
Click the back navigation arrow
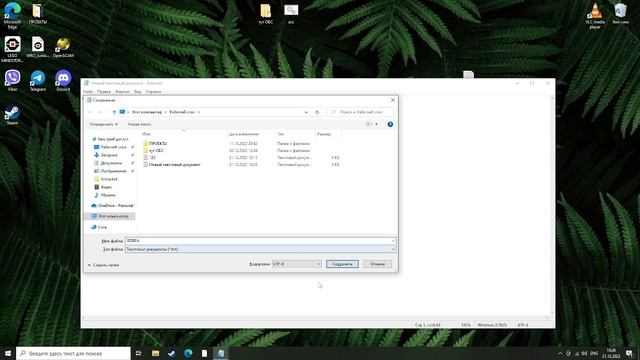point(90,112)
